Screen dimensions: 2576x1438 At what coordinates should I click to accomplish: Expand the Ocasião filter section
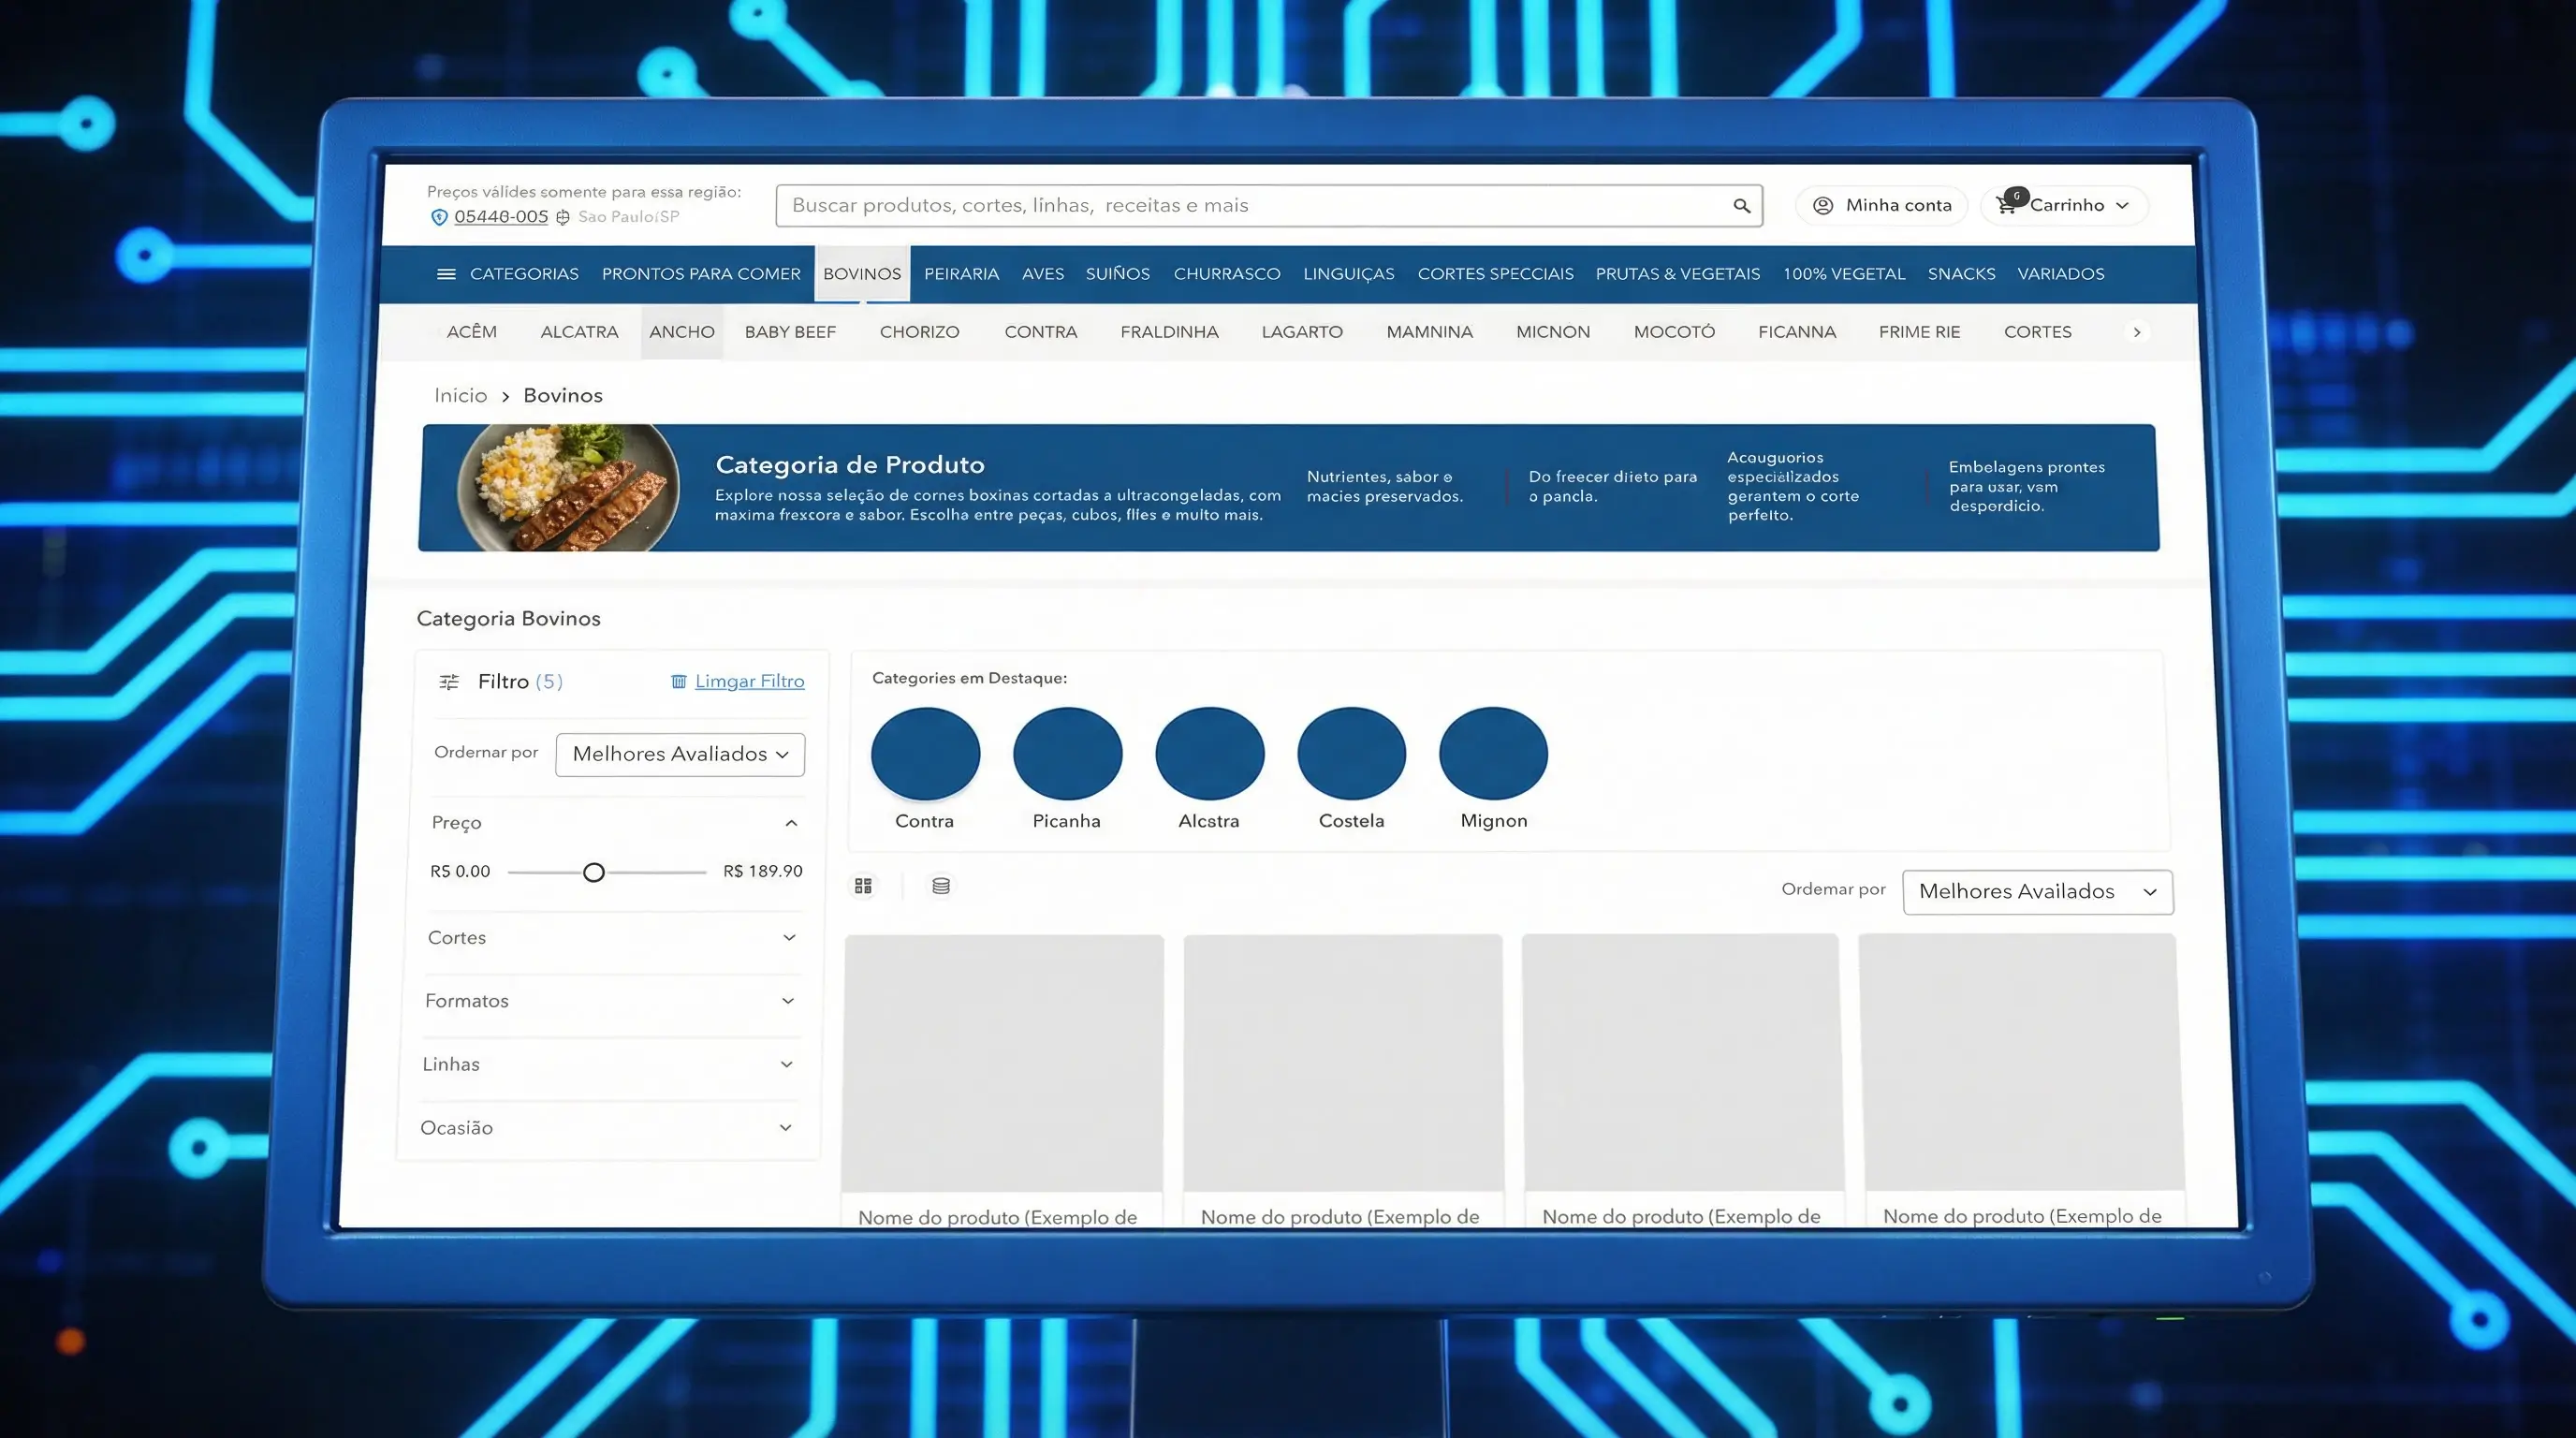[785, 1128]
